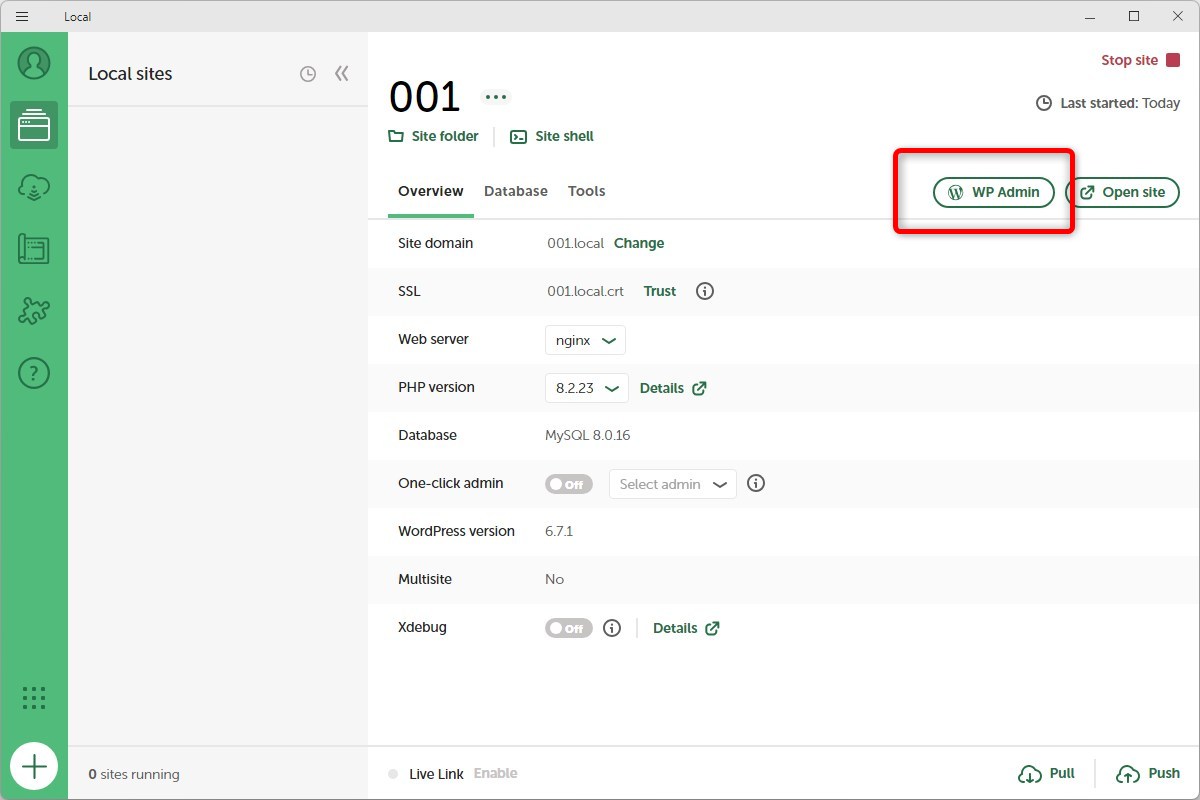Select the 001.local domain text
This screenshot has width=1200, height=800.
(575, 243)
